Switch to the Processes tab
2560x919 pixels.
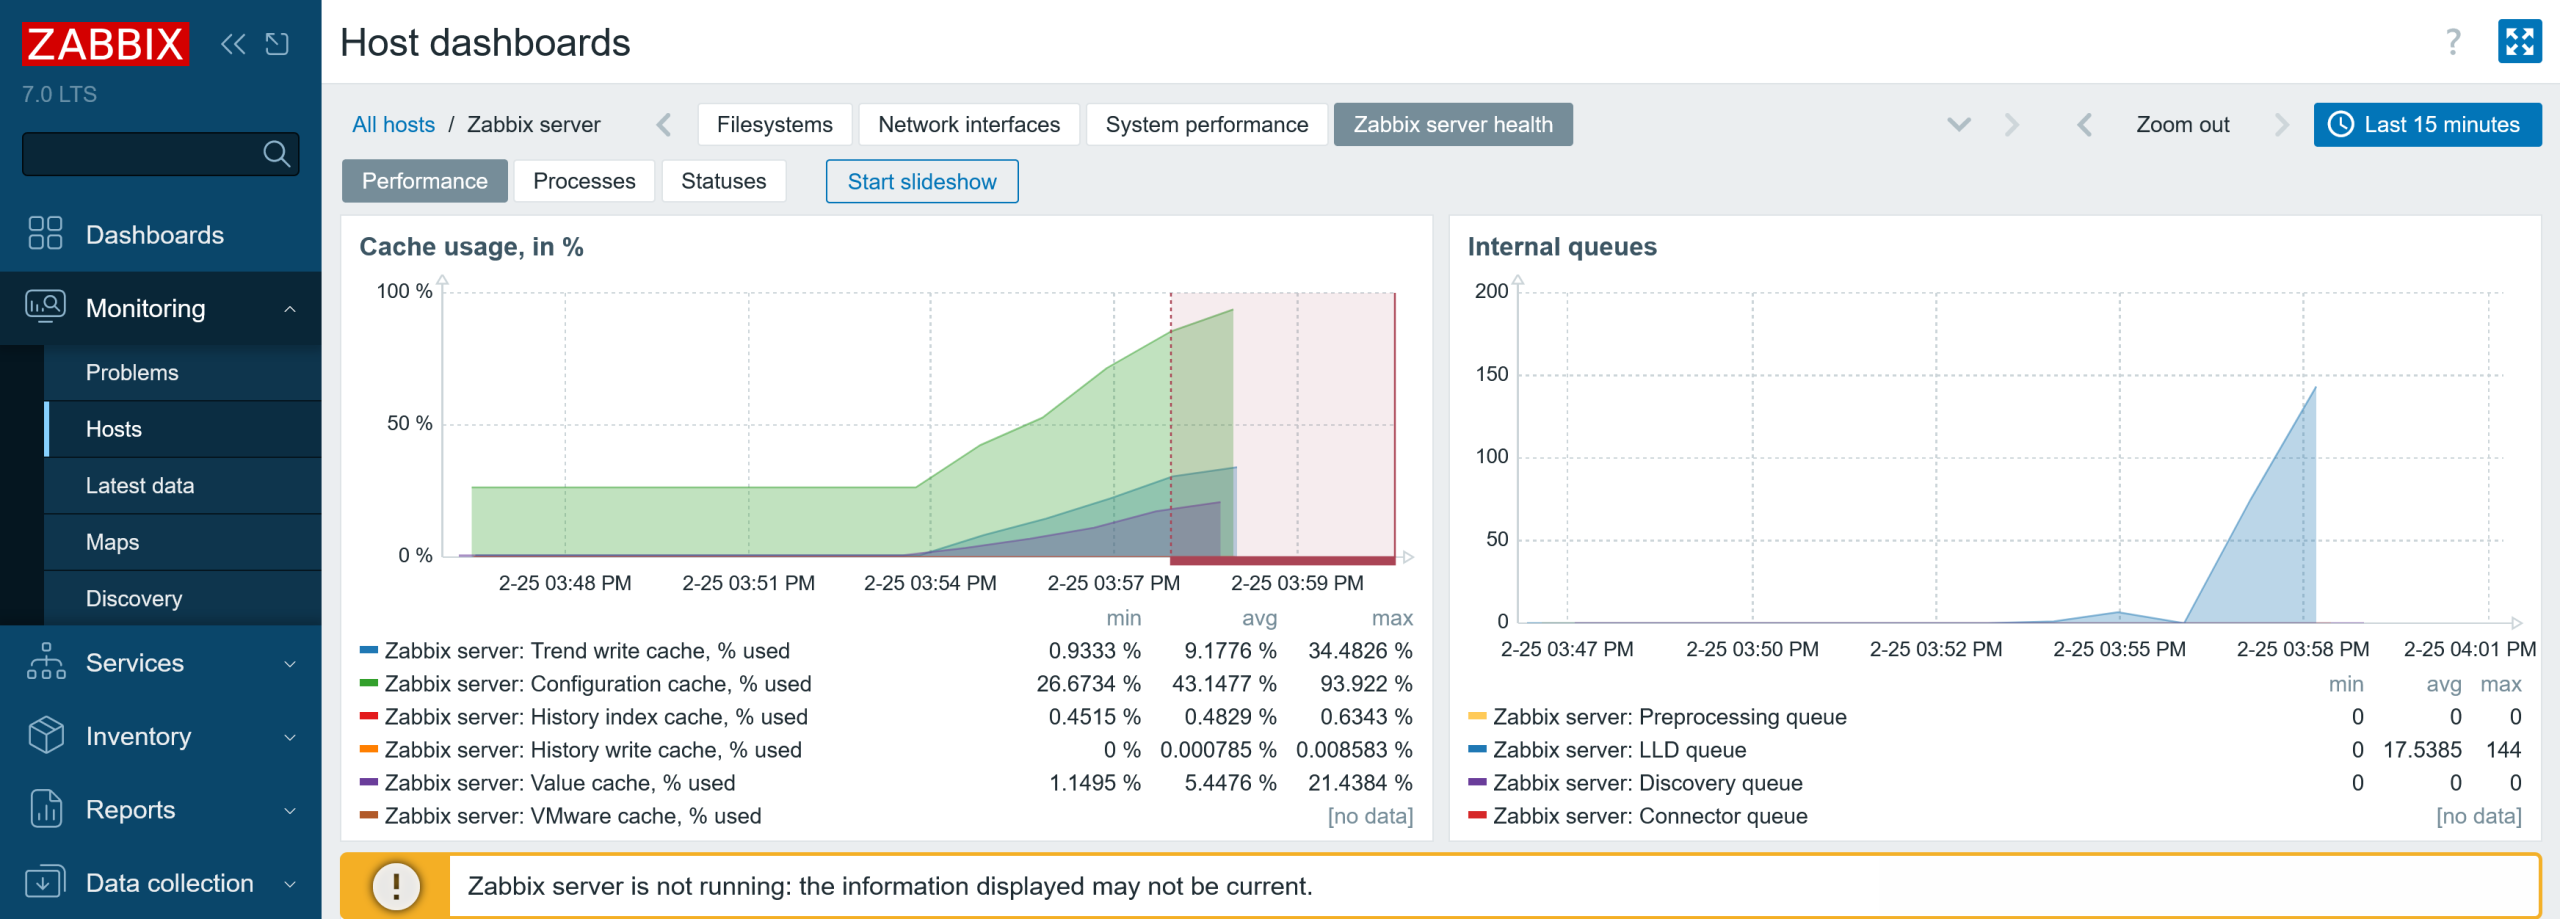point(584,181)
